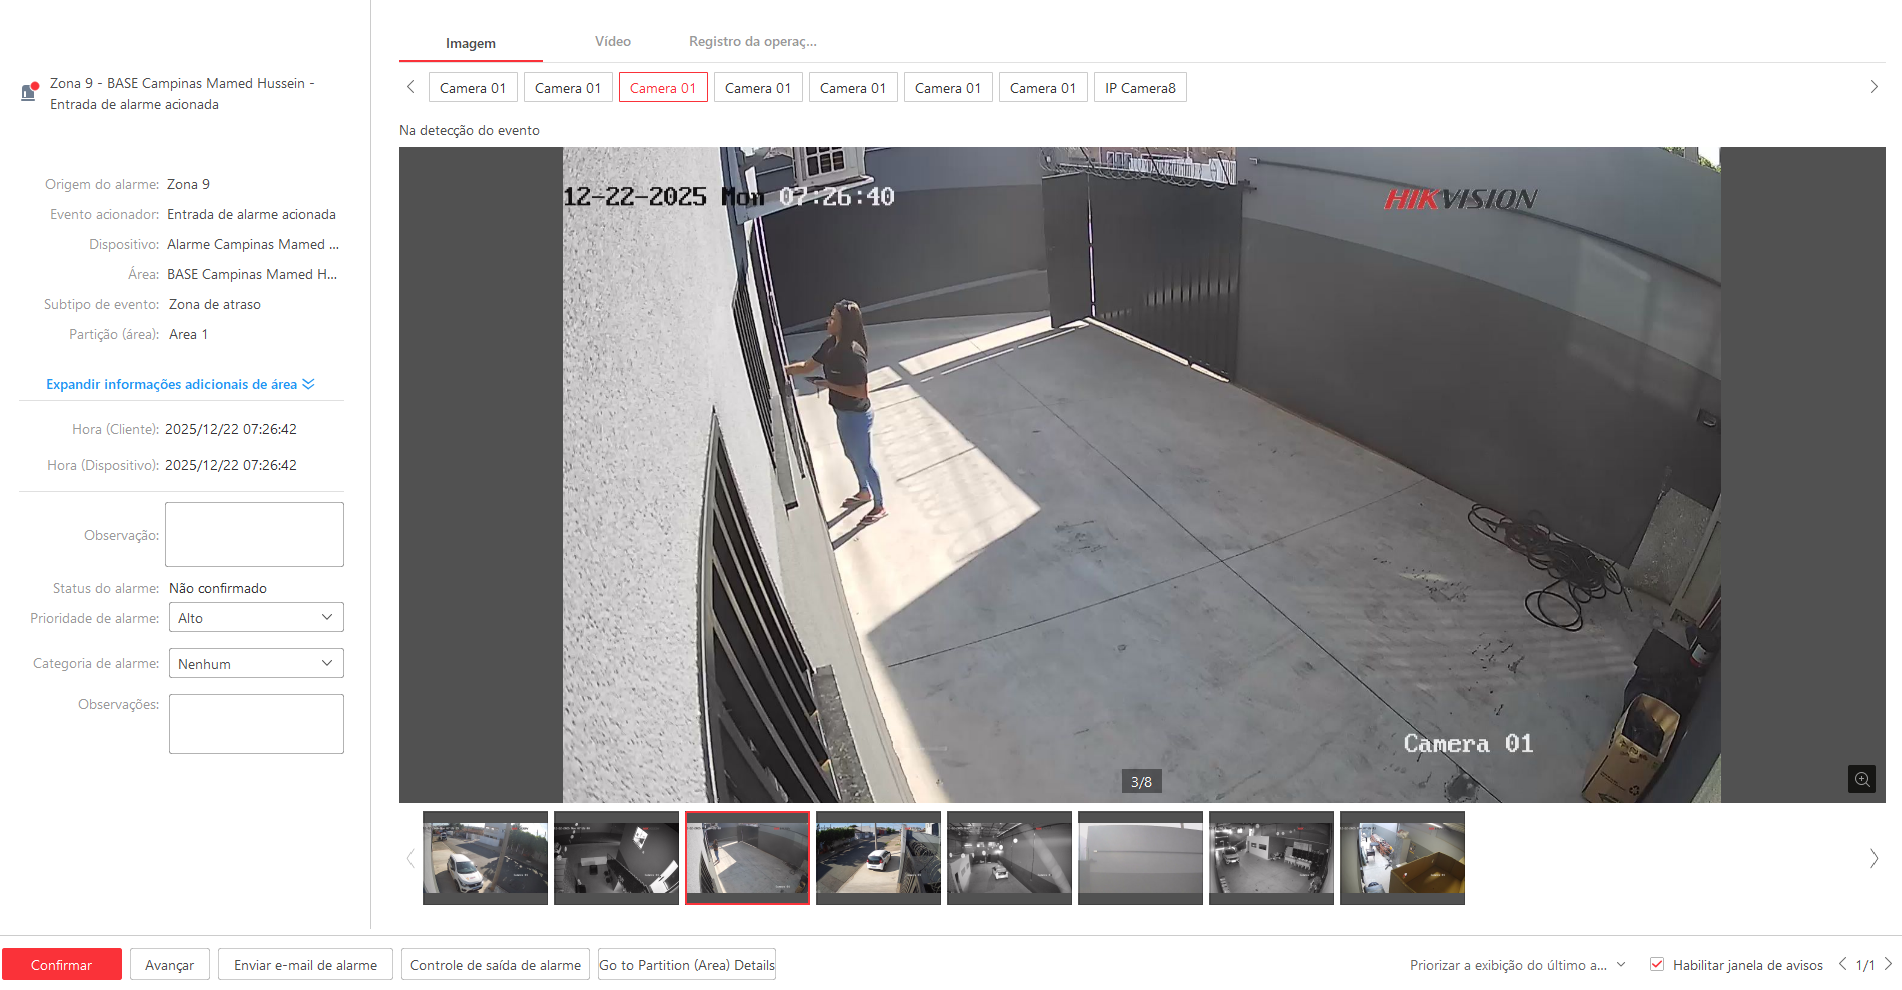Go to next thumbnails with right arrow

1873,858
